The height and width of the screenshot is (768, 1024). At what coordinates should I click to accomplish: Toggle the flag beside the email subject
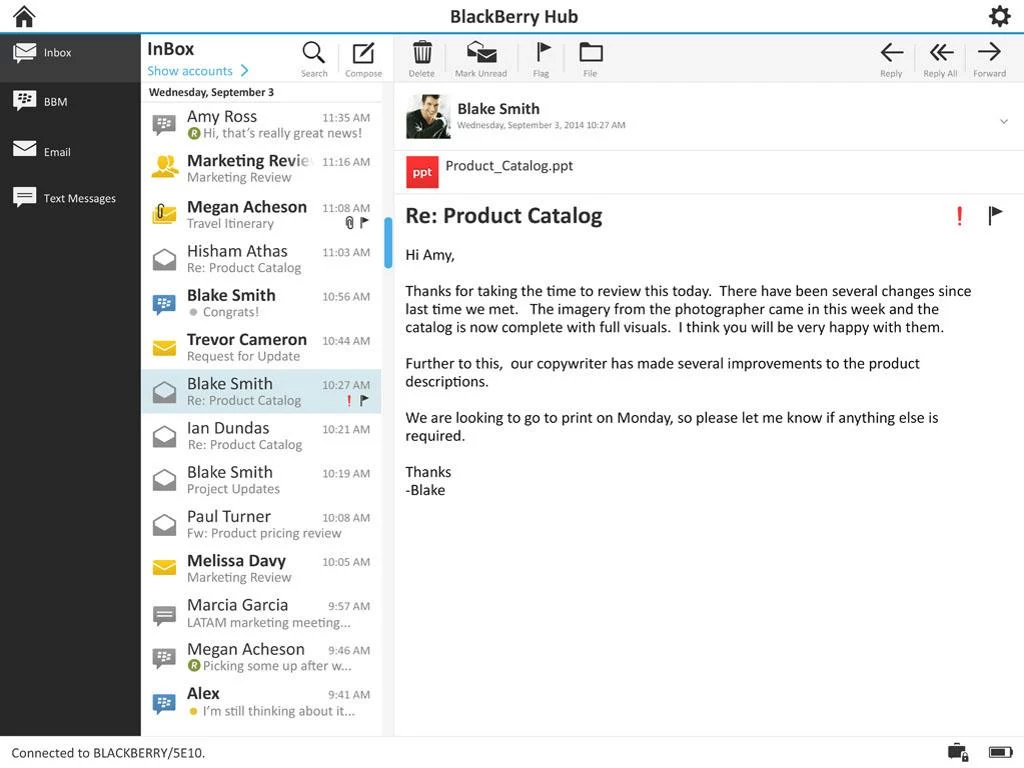(x=995, y=215)
